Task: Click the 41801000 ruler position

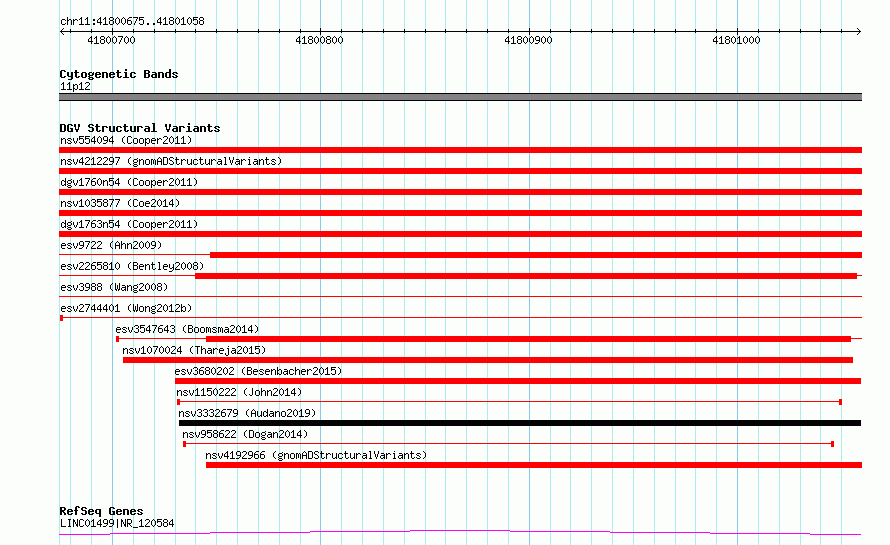Action: [736, 40]
